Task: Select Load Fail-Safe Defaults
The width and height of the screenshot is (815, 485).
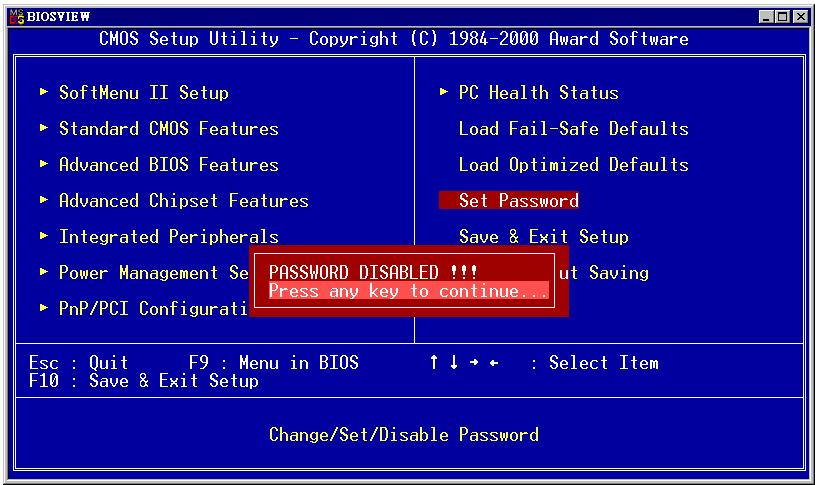Action: [x=573, y=129]
